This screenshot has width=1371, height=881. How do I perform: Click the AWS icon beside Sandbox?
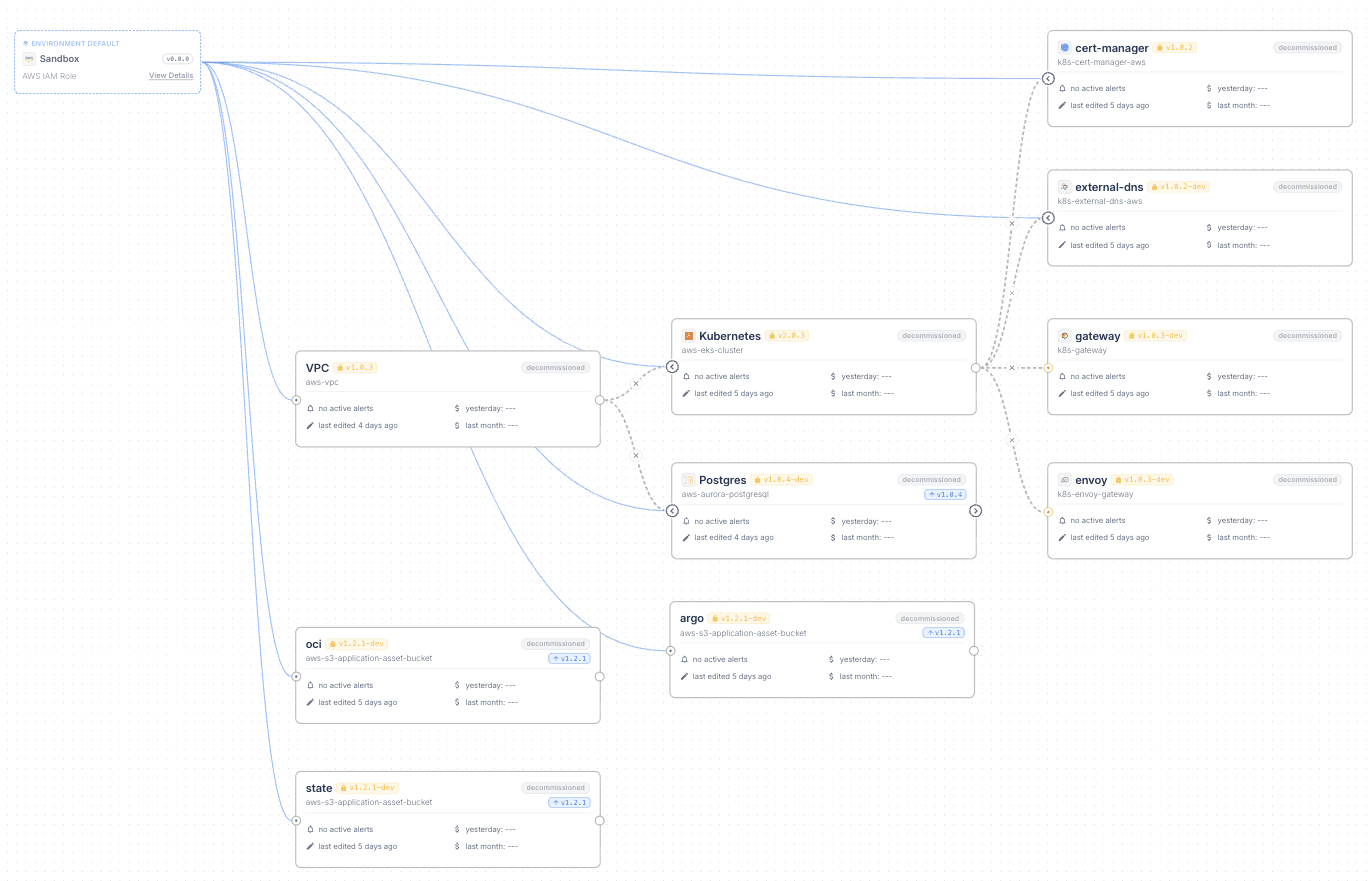pos(29,59)
